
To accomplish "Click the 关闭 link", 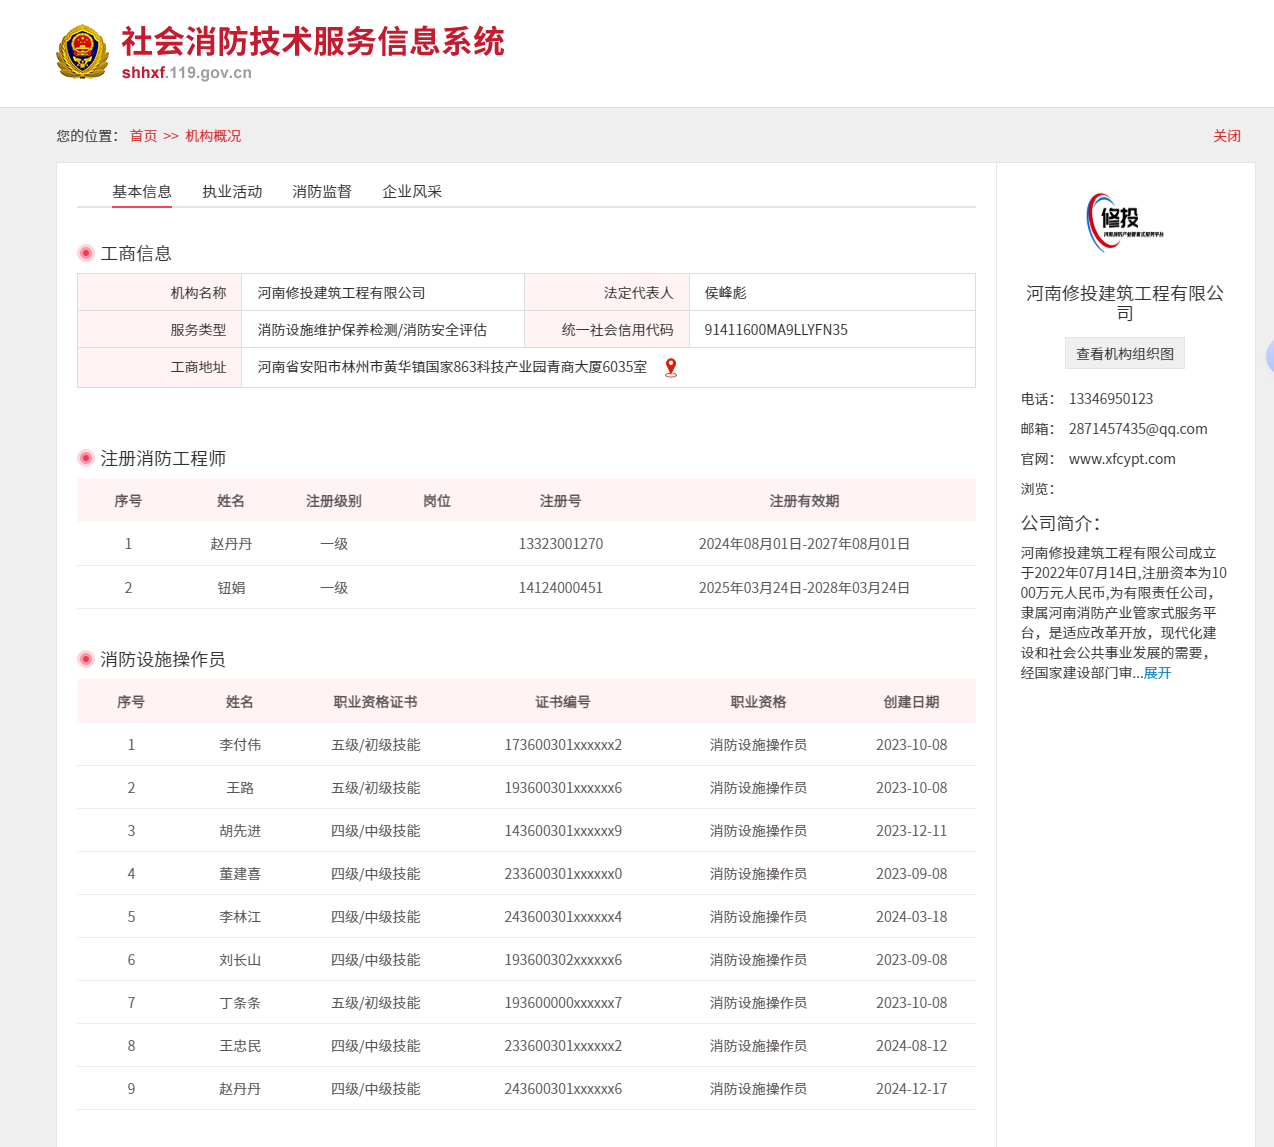I will (x=1227, y=136).
